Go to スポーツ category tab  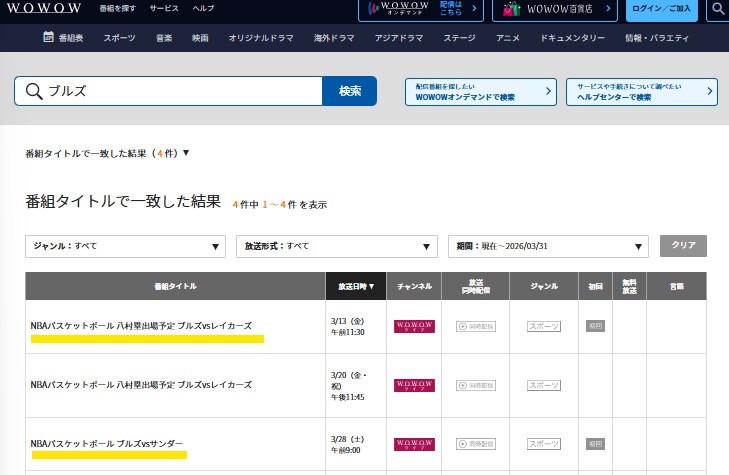pyautogui.click(x=119, y=38)
